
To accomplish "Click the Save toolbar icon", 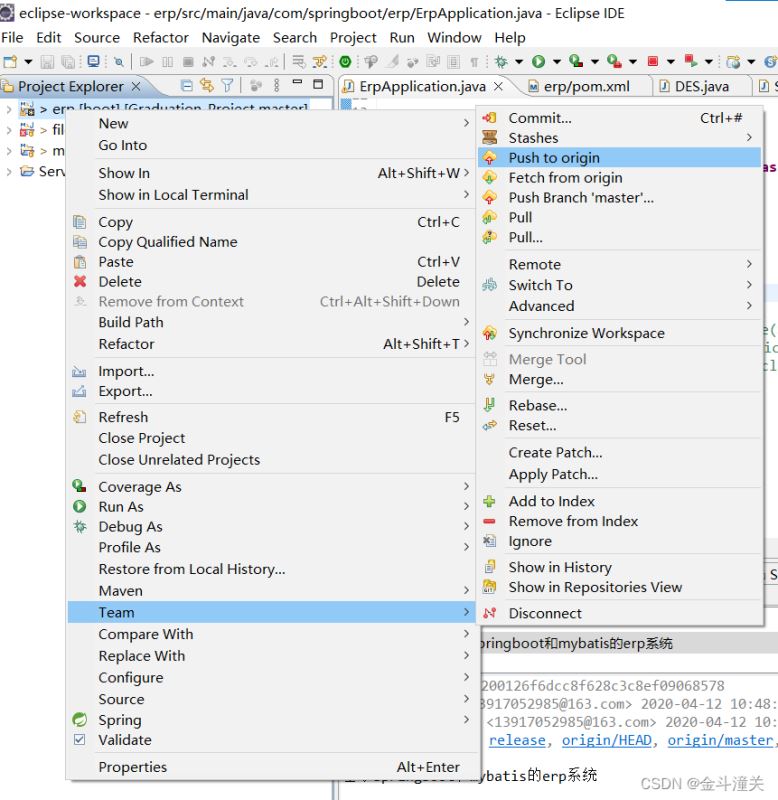I will (x=47, y=62).
